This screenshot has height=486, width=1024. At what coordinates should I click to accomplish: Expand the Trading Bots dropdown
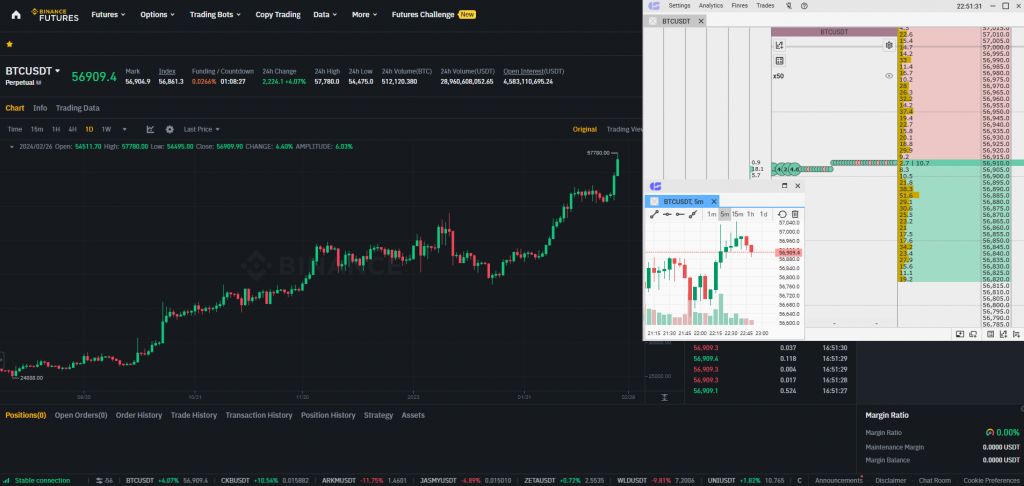tap(215, 14)
